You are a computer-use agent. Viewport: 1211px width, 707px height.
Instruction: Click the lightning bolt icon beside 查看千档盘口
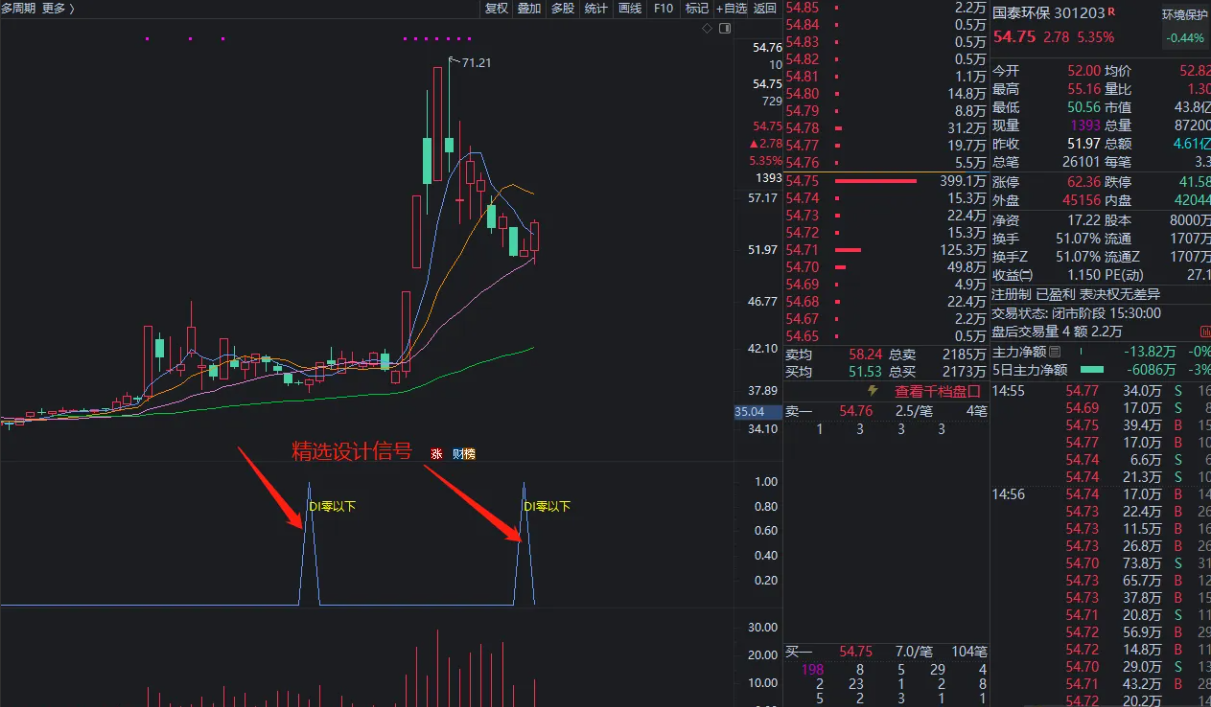(x=872, y=391)
